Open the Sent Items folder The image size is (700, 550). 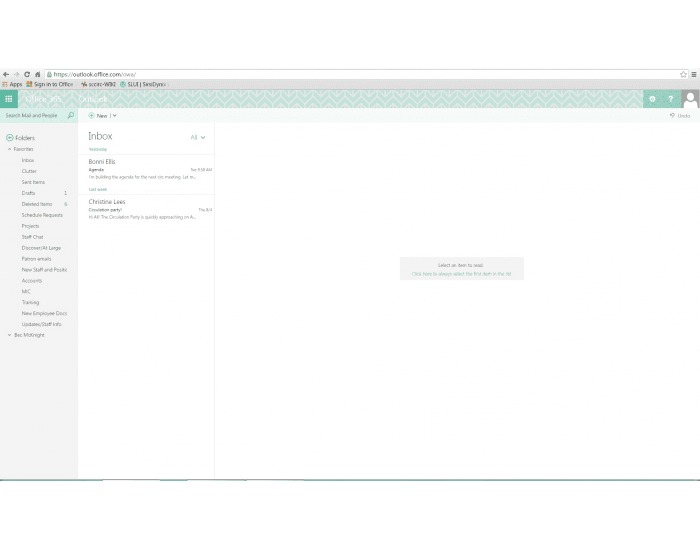tap(33, 182)
